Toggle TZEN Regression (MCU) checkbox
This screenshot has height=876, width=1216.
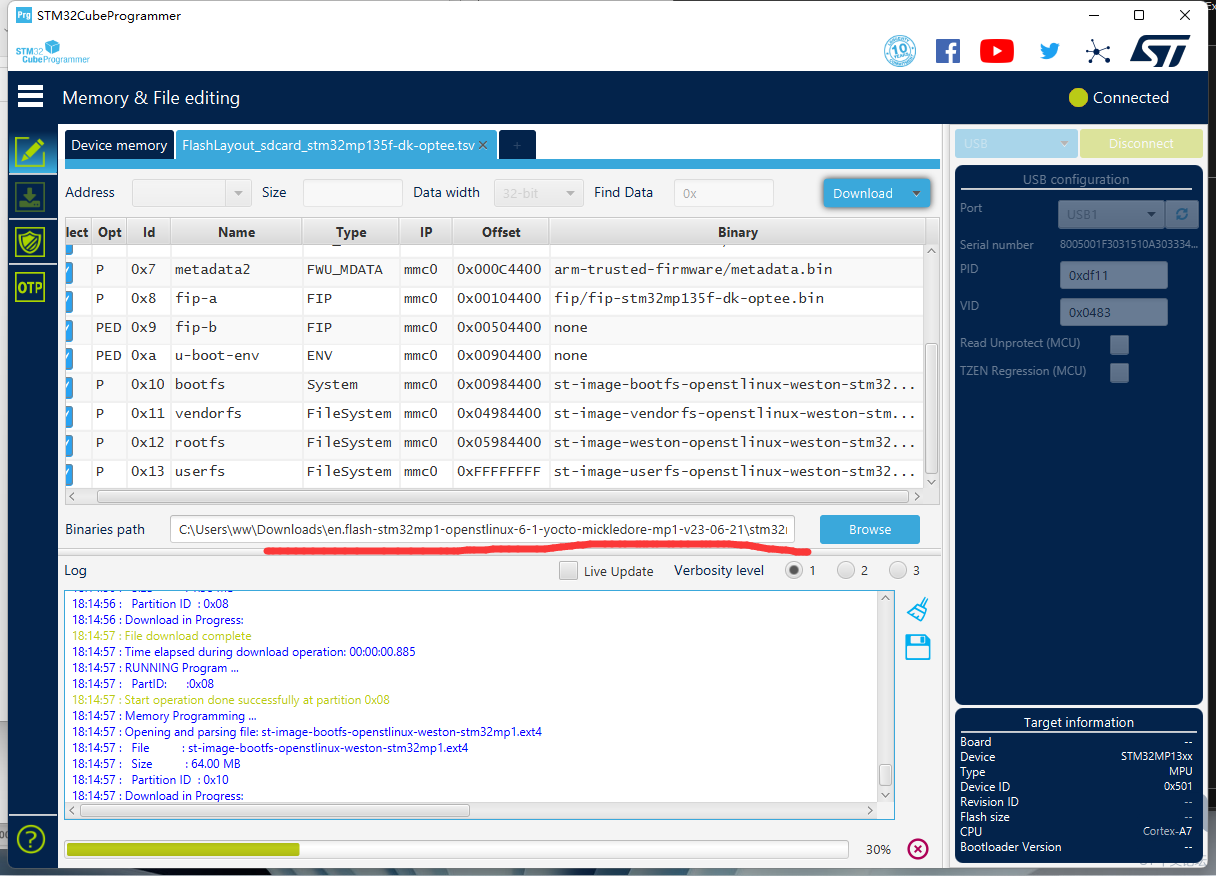[x=1120, y=372]
